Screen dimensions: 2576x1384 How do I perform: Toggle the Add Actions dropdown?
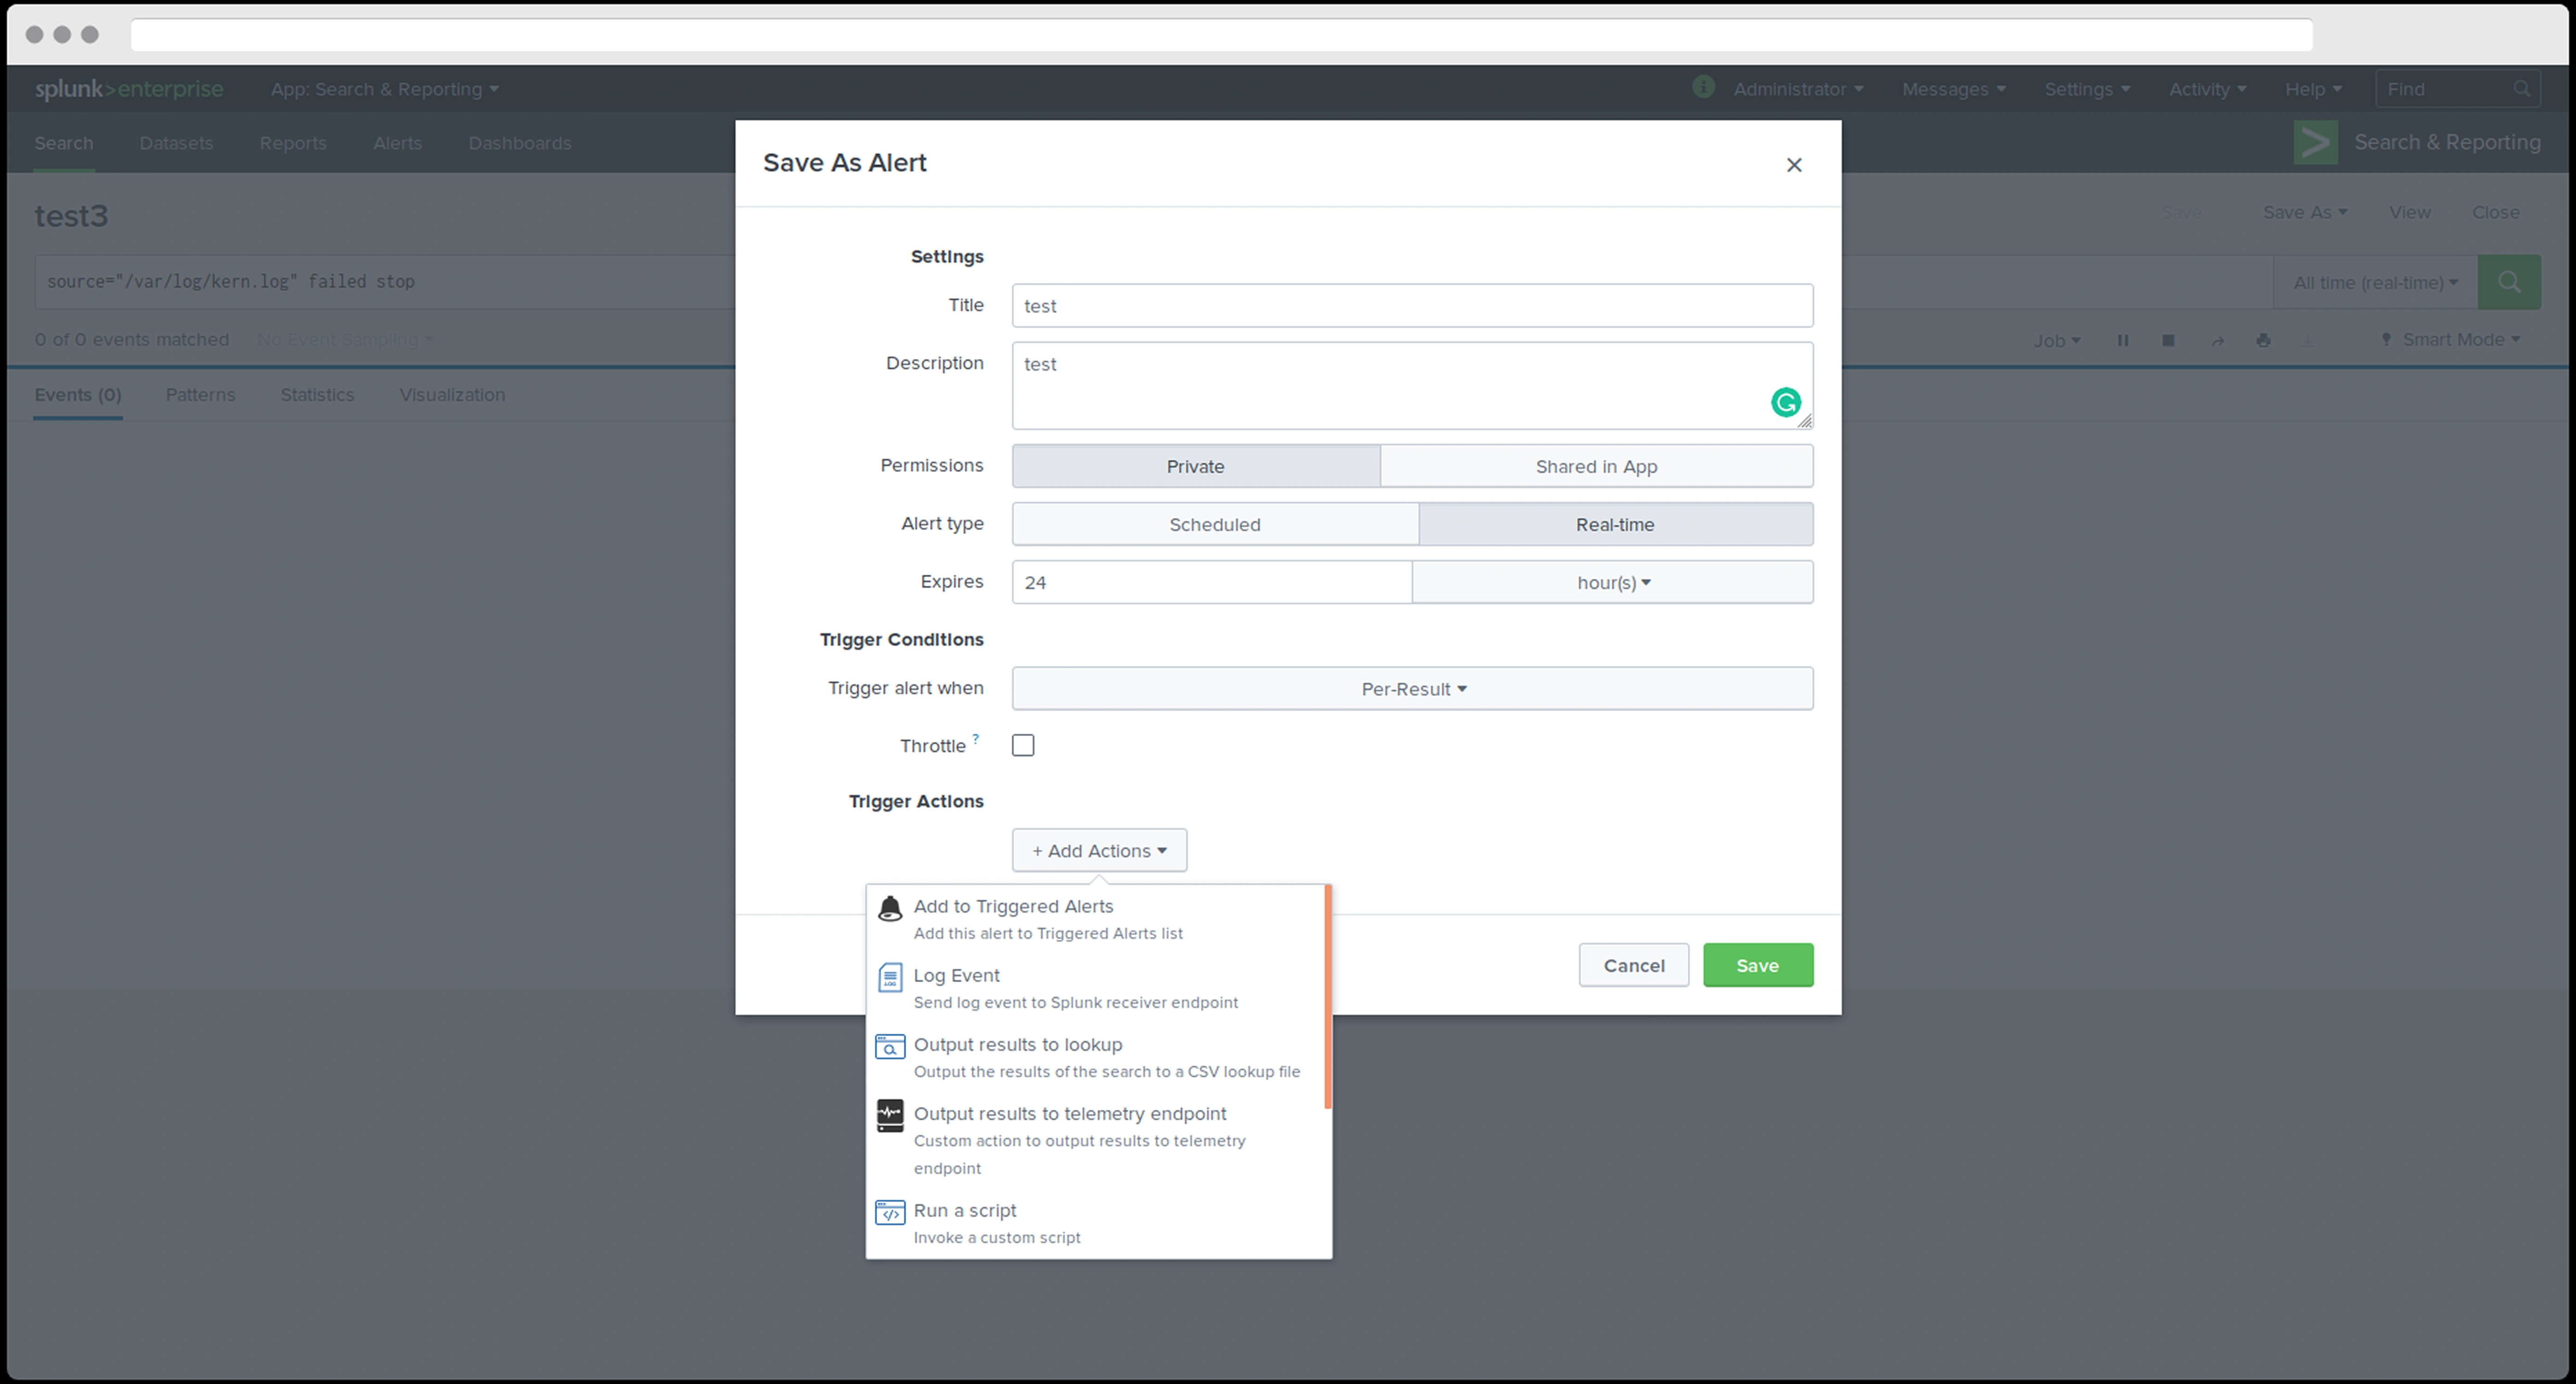tap(1098, 851)
